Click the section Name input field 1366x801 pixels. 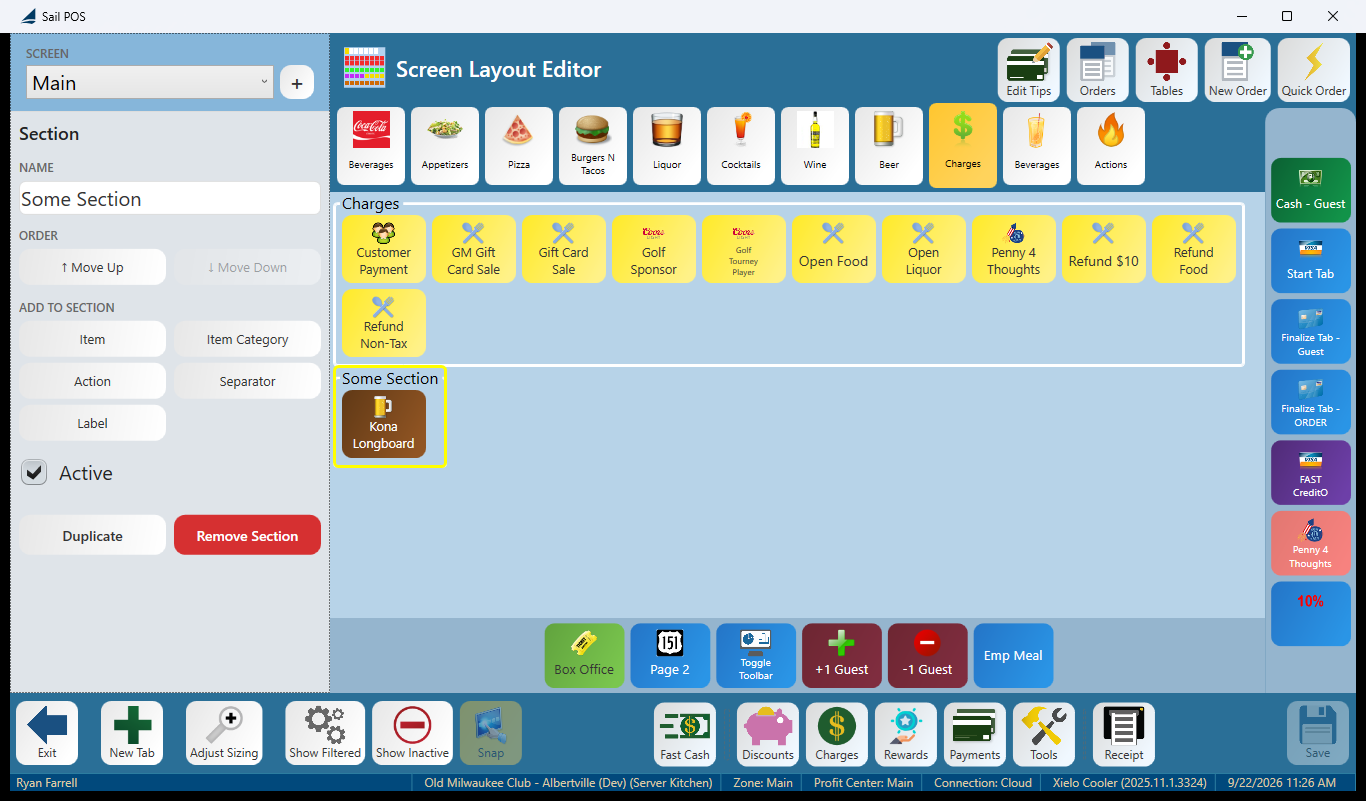[x=170, y=199]
